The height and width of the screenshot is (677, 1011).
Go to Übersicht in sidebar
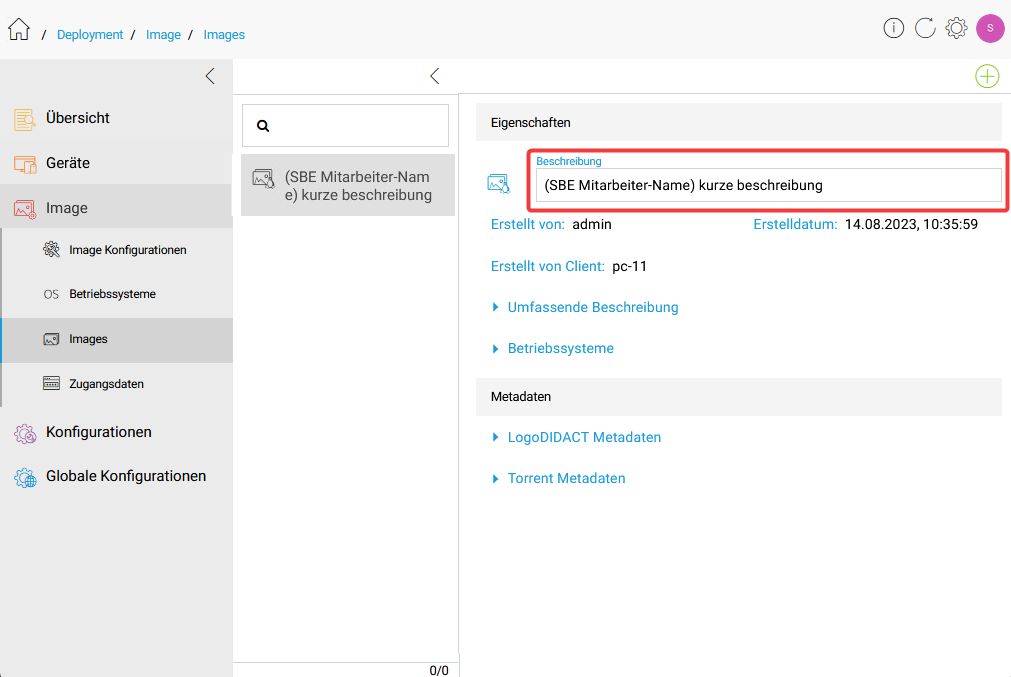[77, 118]
